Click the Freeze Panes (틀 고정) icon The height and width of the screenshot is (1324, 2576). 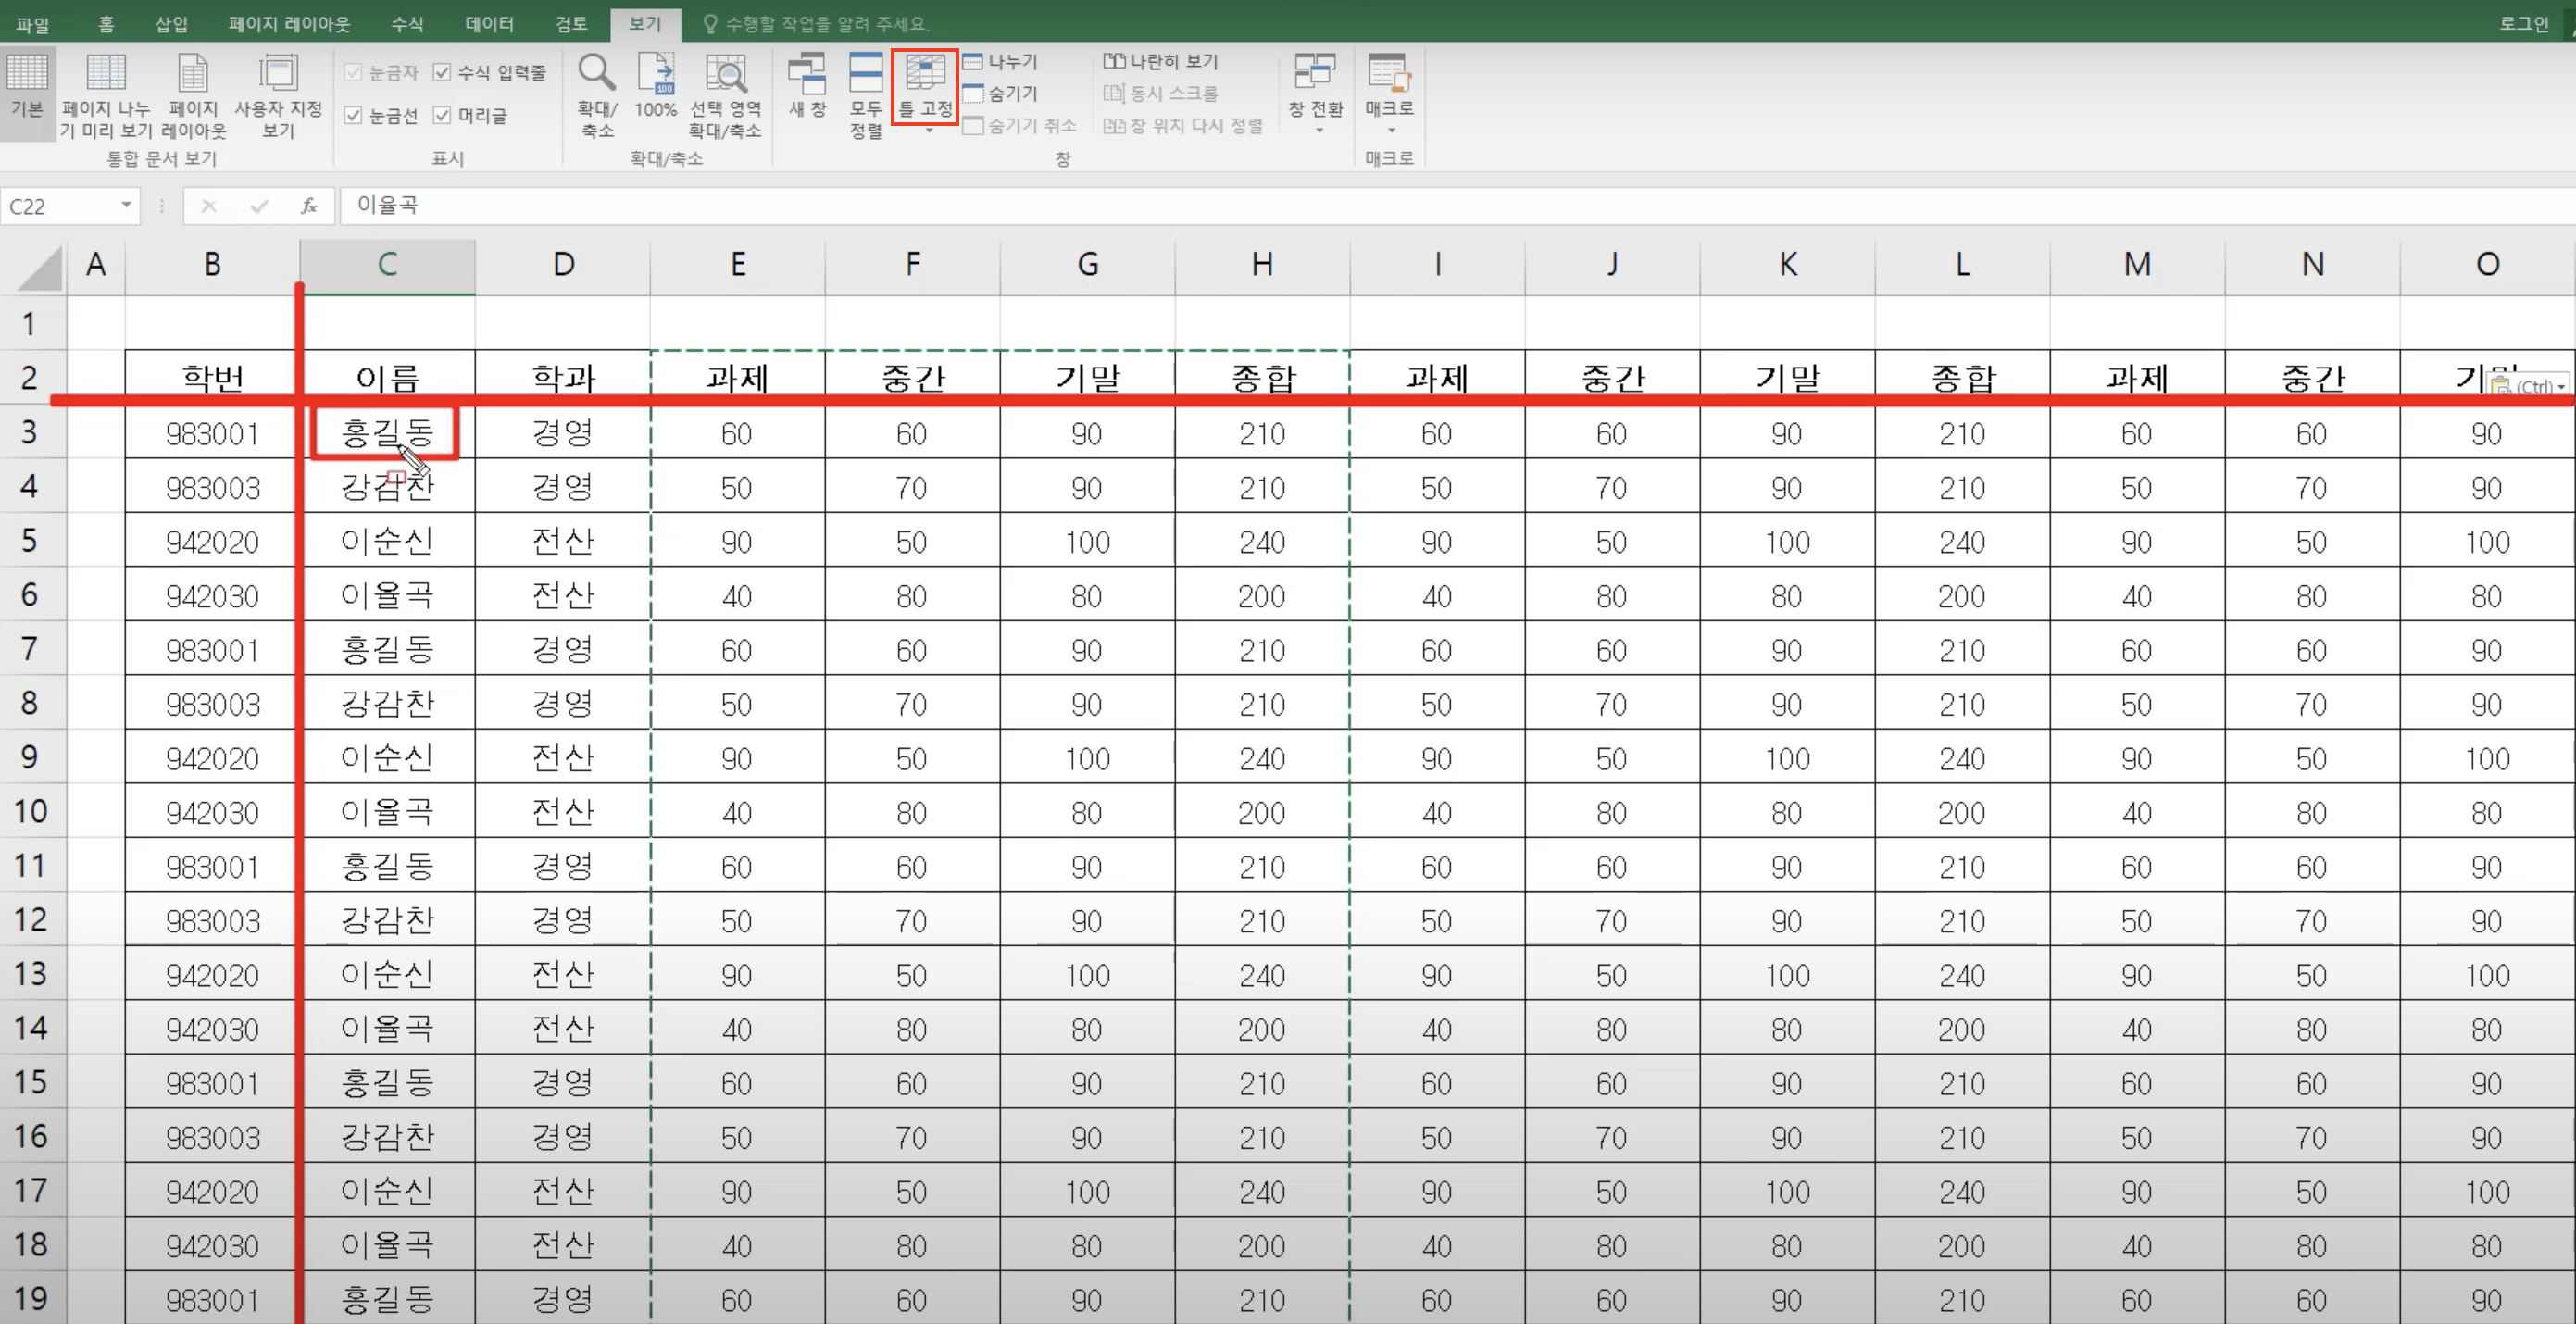(x=925, y=72)
